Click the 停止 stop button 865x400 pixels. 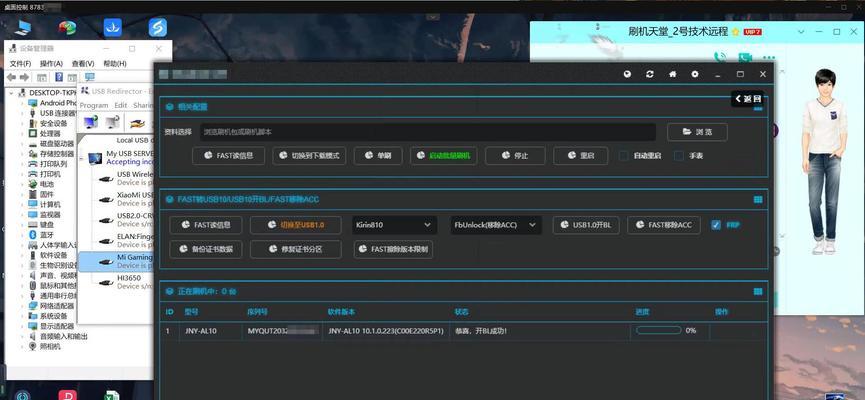[x=515, y=156]
